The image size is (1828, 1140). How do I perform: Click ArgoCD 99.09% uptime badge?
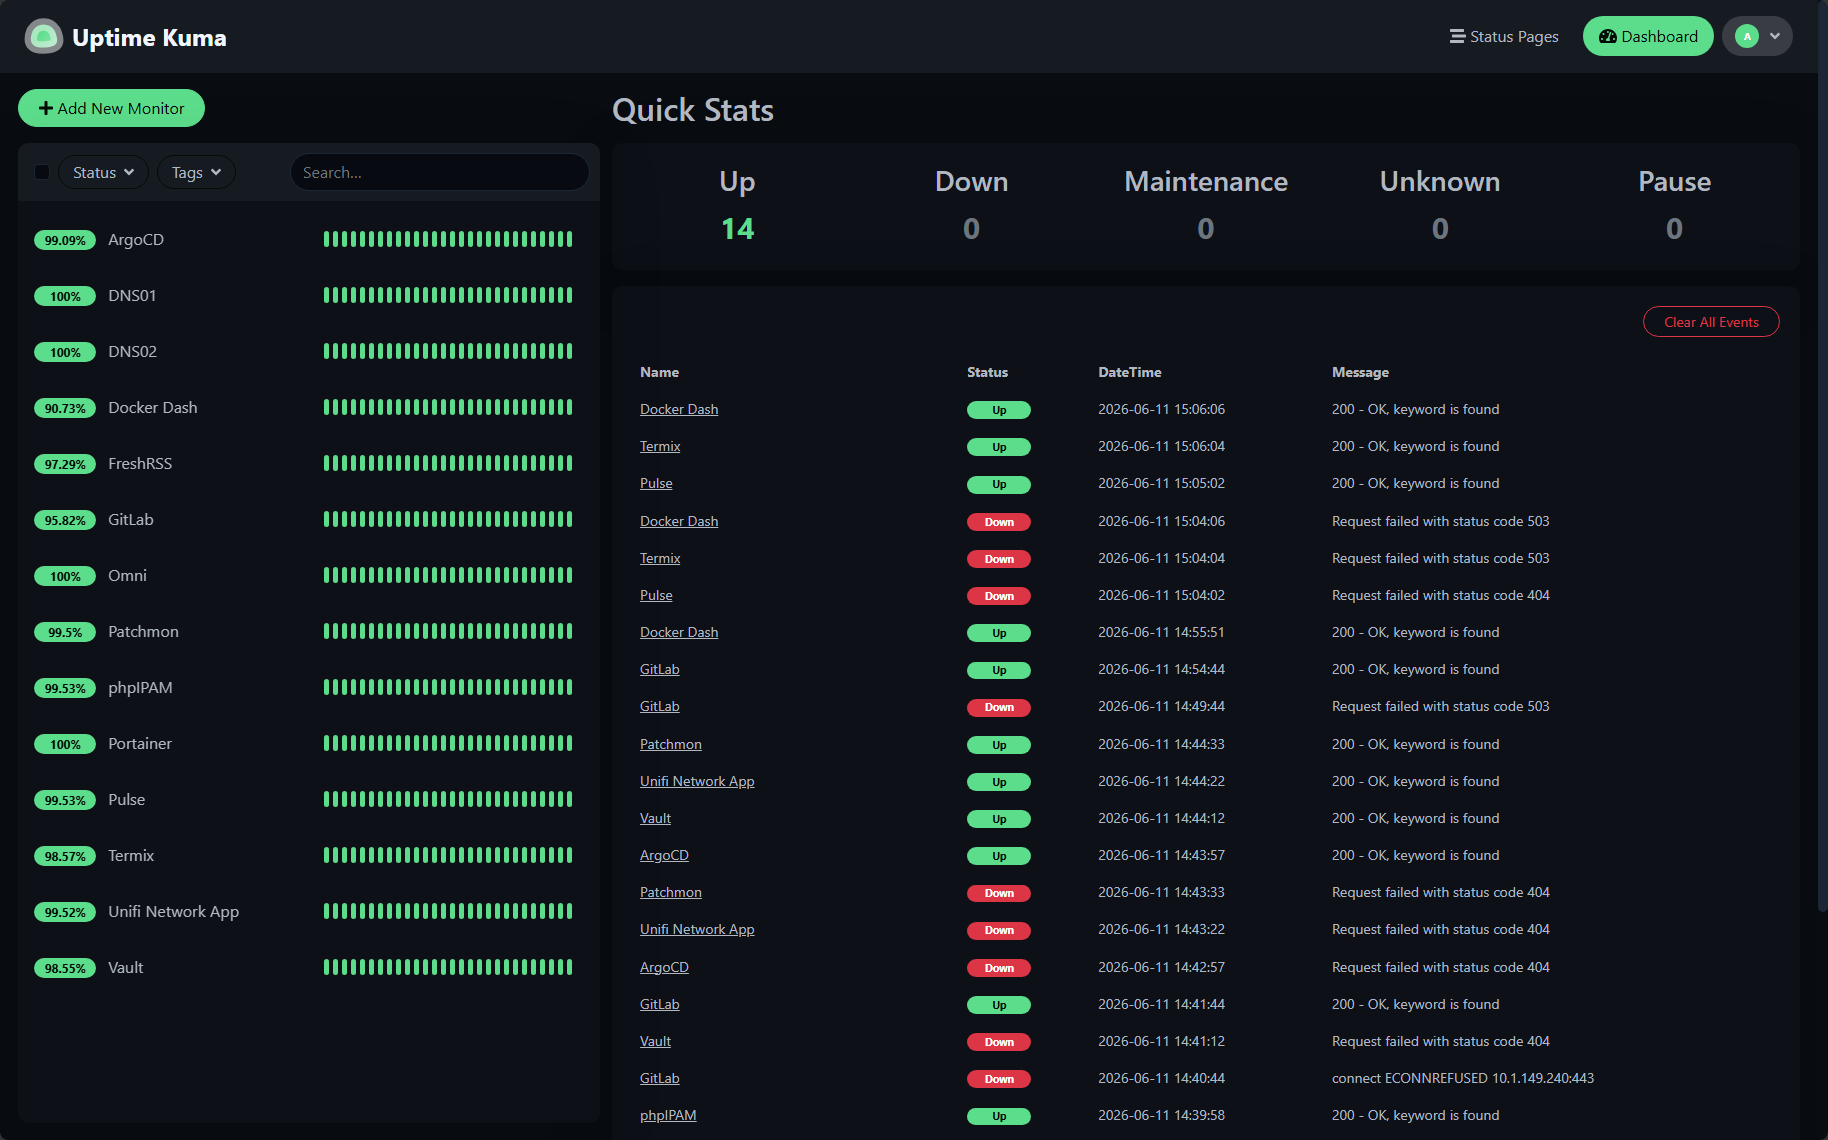65,240
